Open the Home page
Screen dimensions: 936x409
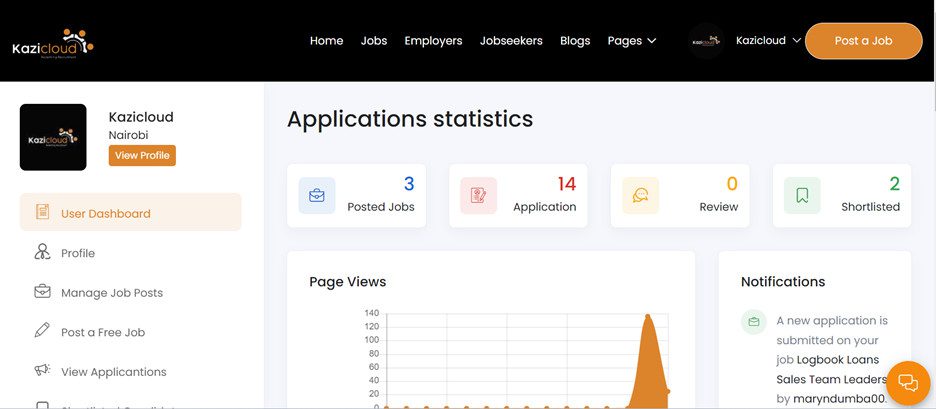(x=327, y=41)
